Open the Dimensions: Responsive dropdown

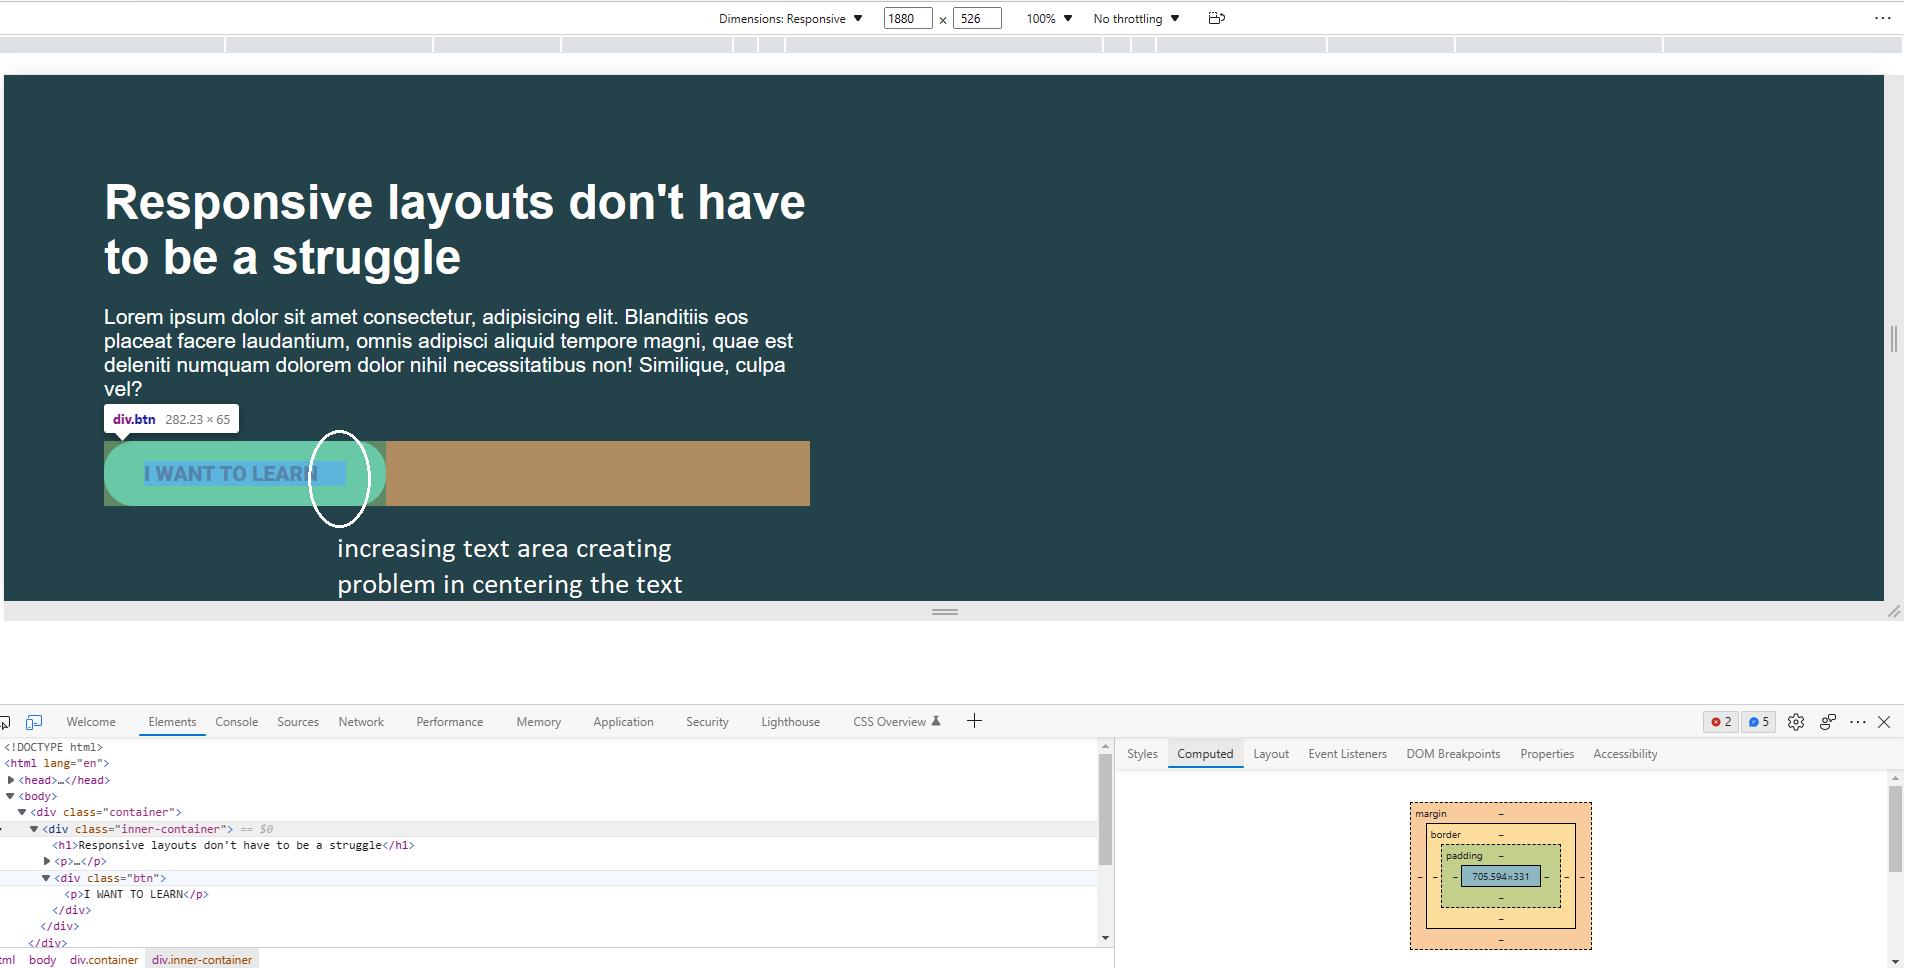point(790,19)
